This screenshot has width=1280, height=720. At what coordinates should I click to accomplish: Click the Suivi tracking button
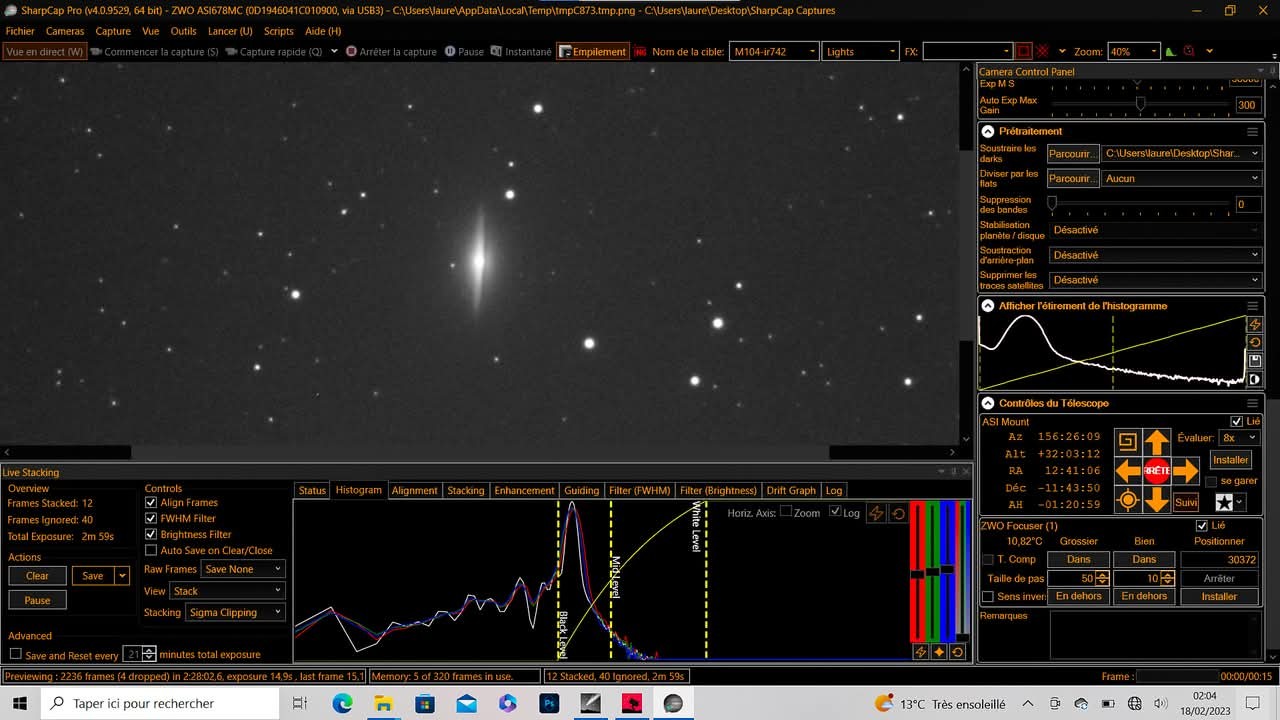point(1186,502)
